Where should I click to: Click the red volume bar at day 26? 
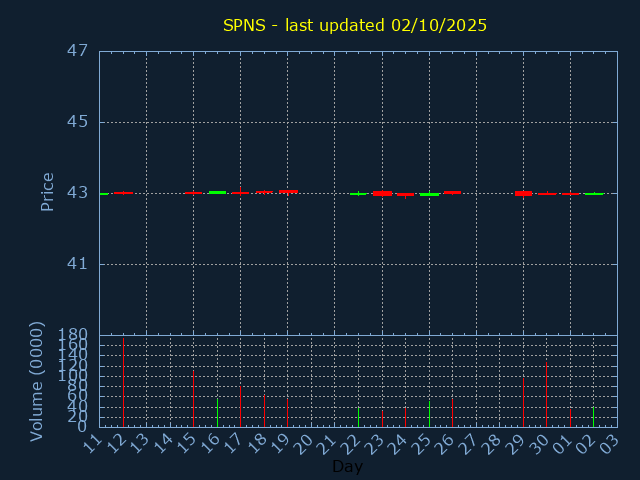click(x=452, y=413)
